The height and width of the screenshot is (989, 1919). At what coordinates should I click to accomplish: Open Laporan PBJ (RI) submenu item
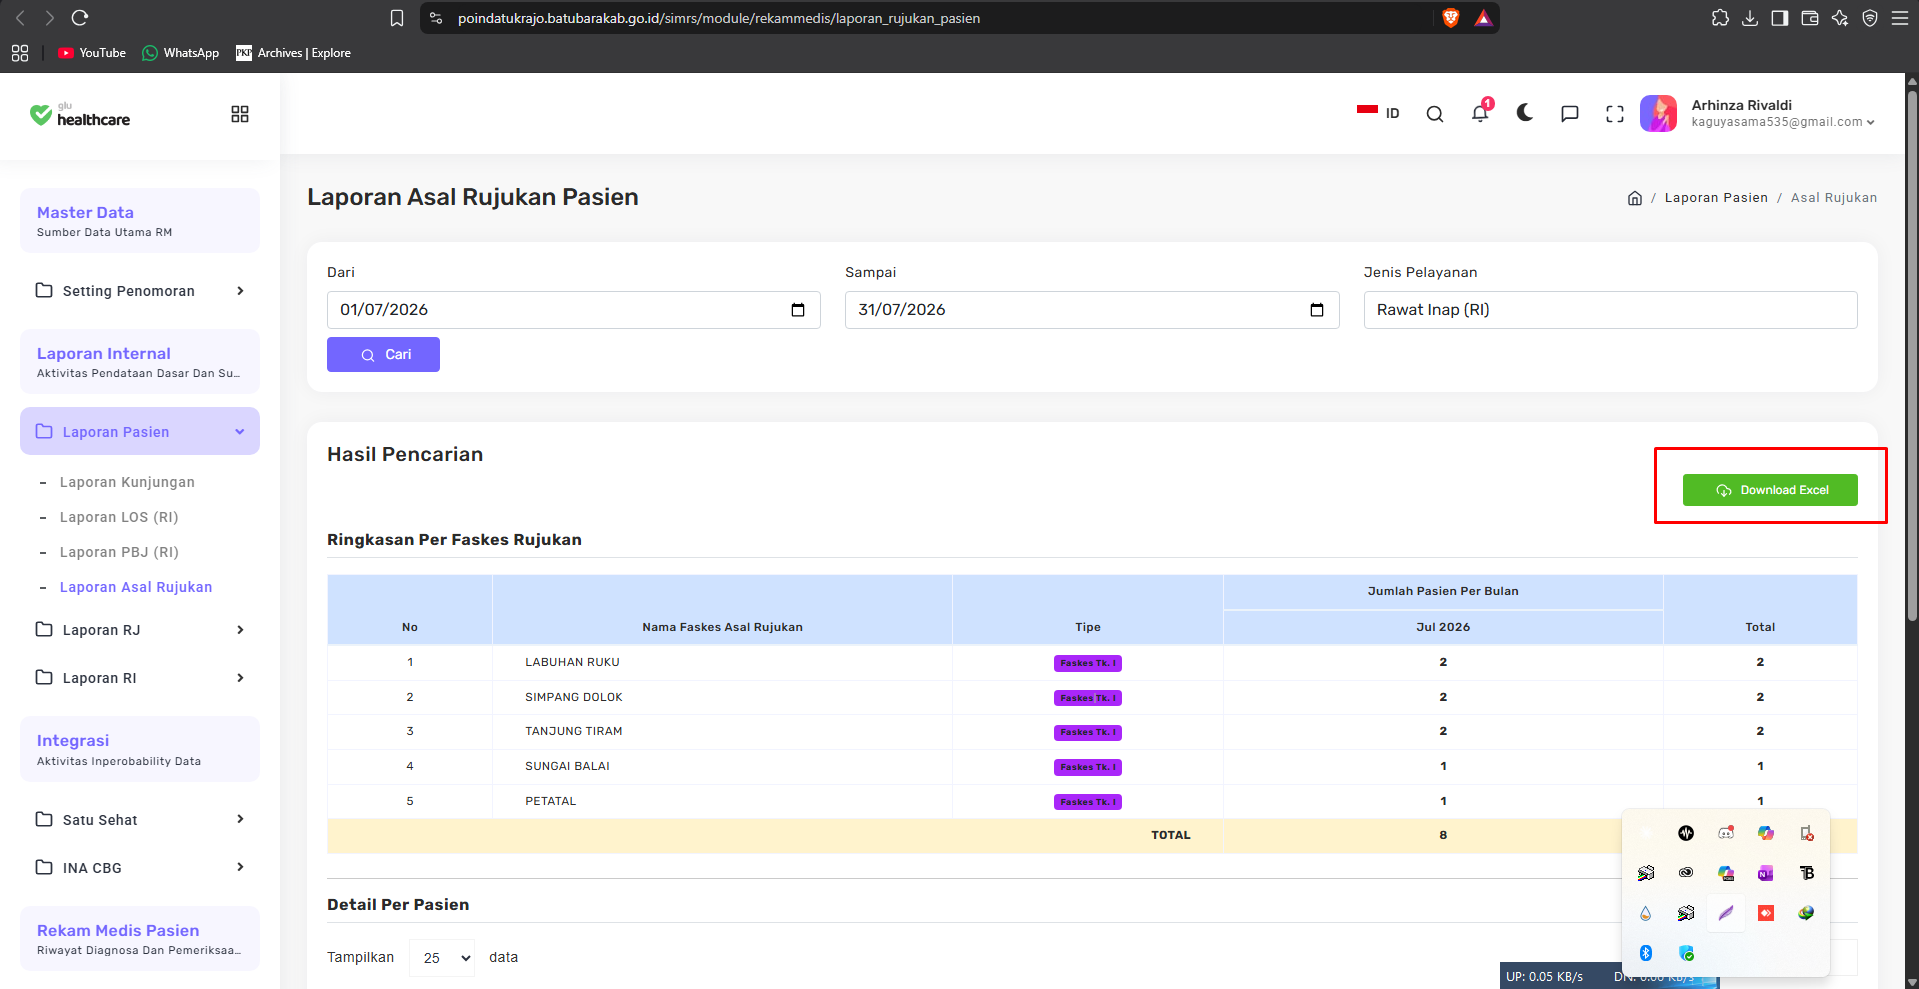(119, 552)
